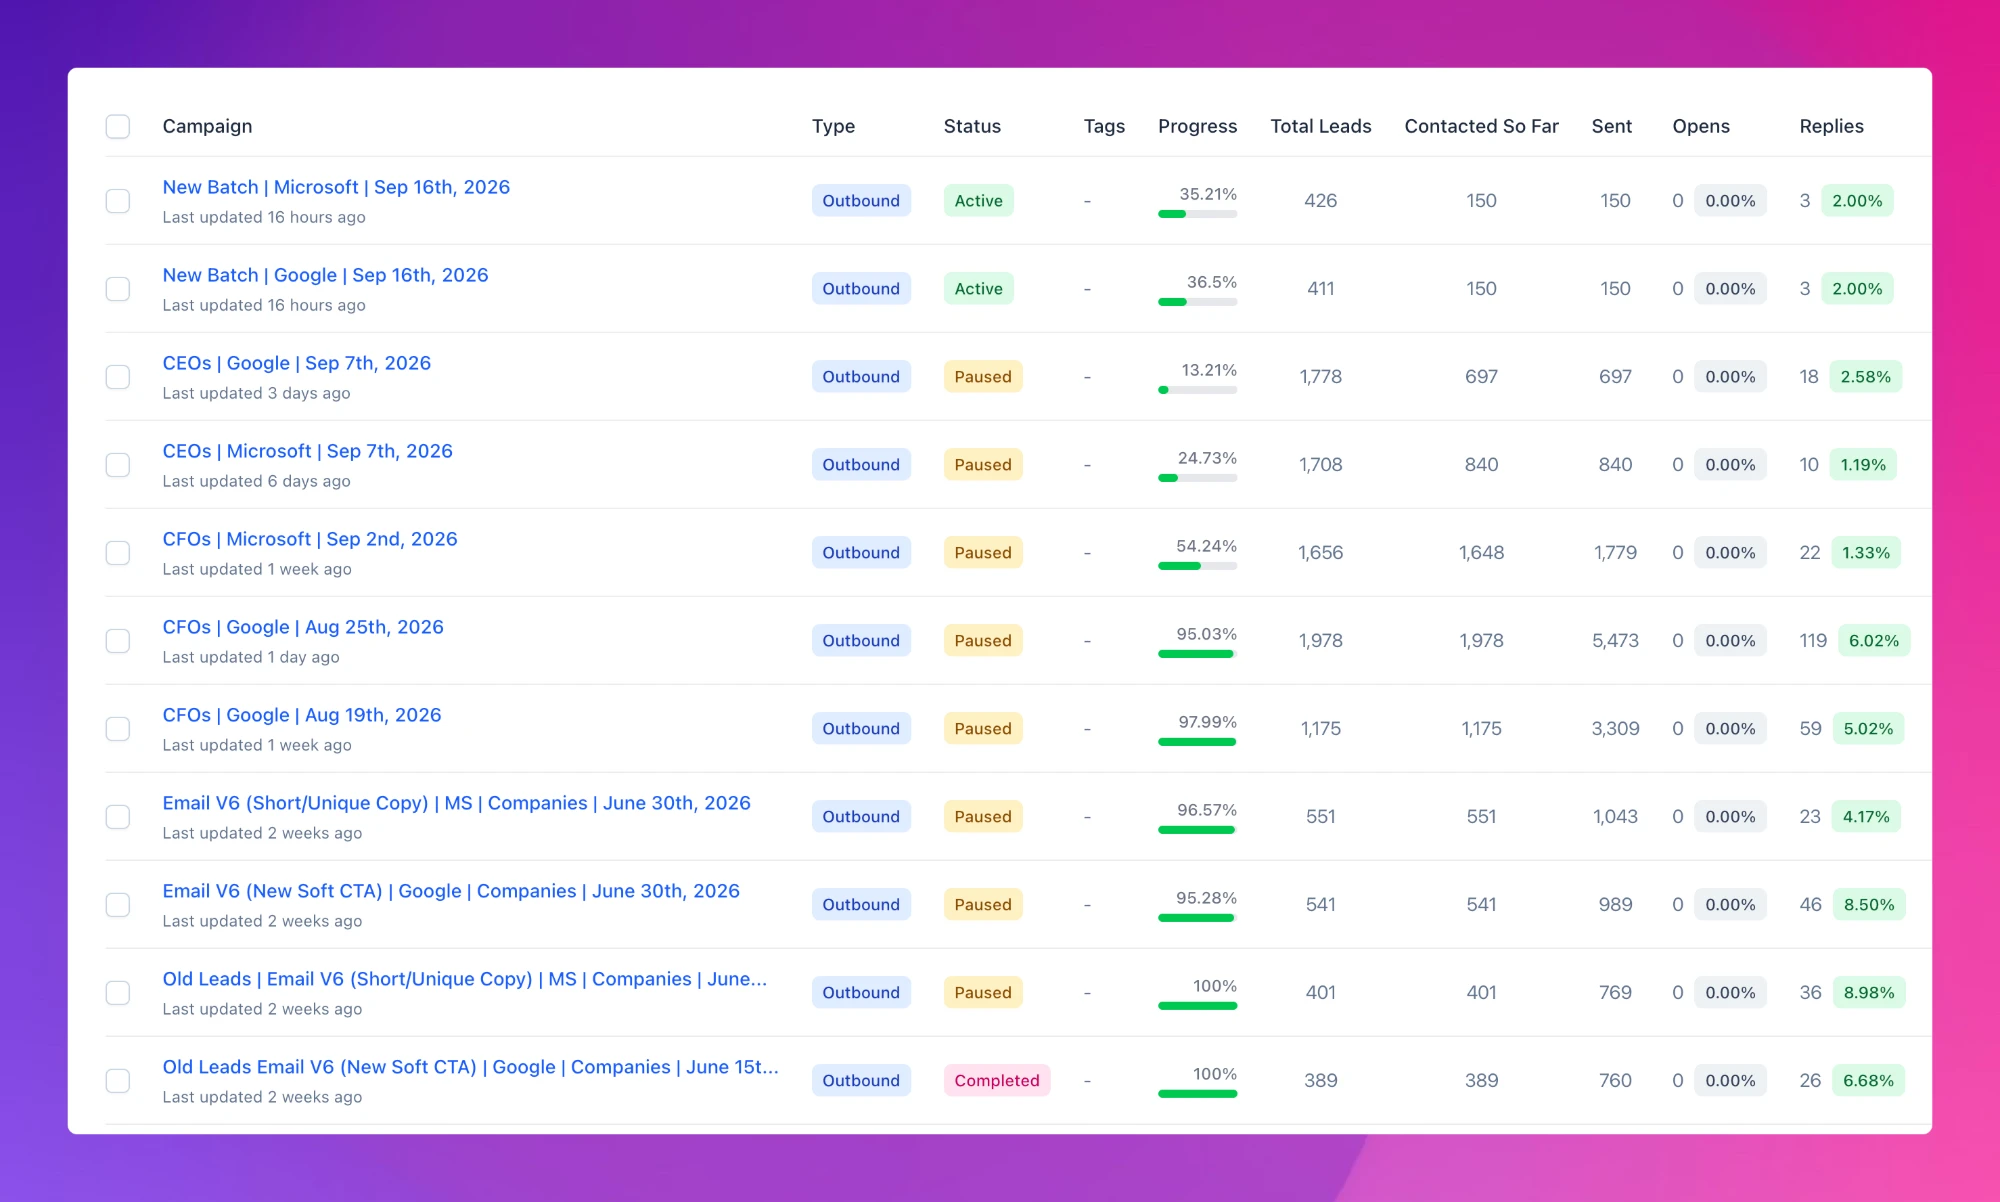Image resolution: width=2000 pixels, height=1202 pixels.
Task: Sort by the Replies column header
Action: (x=1831, y=126)
